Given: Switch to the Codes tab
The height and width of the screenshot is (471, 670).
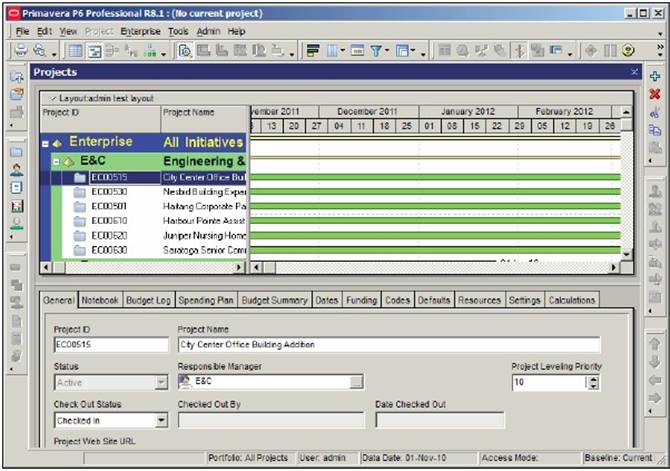Looking at the screenshot, I should [x=397, y=300].
